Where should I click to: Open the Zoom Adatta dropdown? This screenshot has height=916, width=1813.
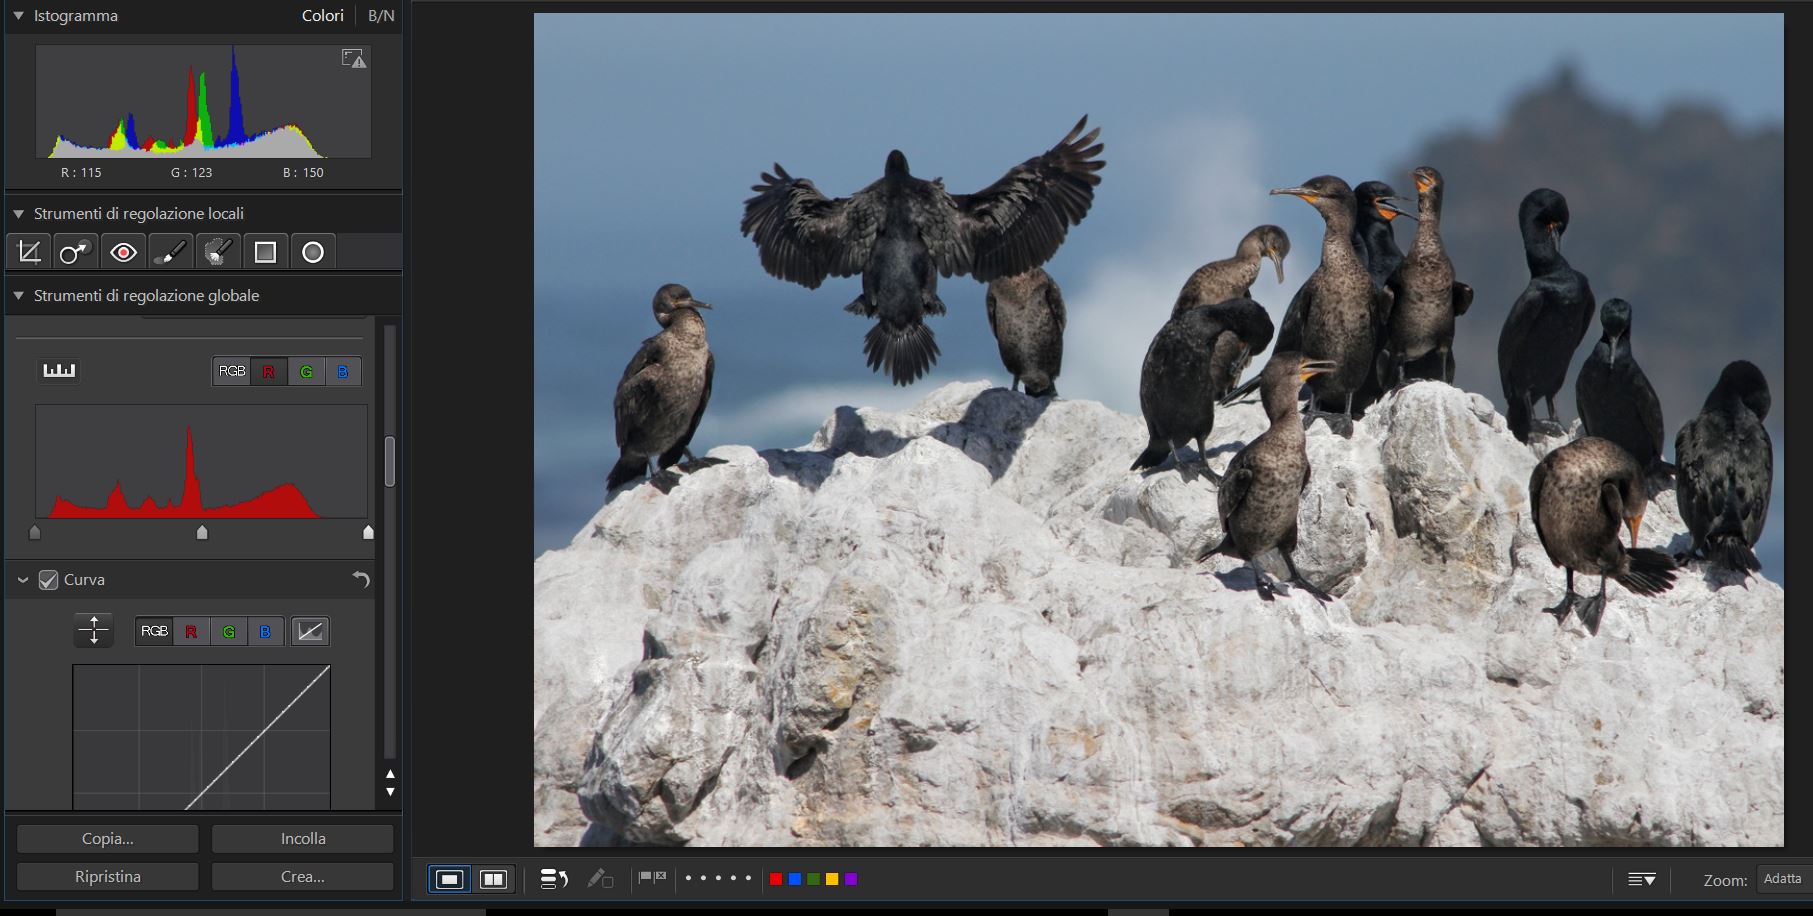1783,879
